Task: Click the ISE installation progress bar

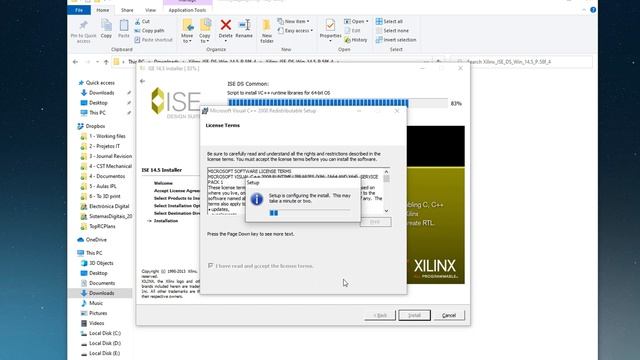Action: coord(338,103)
